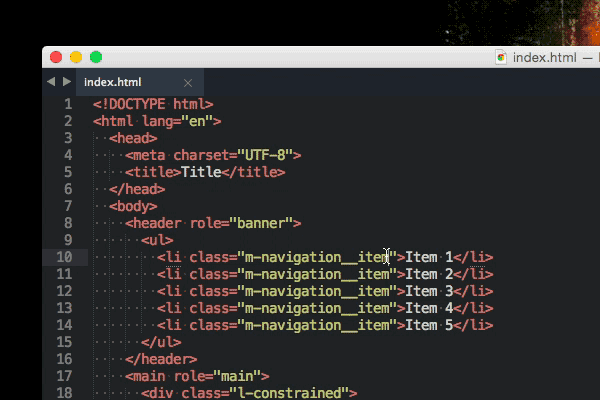Click the document icon in title bar
600x400 pixels.
pos(502,57)
